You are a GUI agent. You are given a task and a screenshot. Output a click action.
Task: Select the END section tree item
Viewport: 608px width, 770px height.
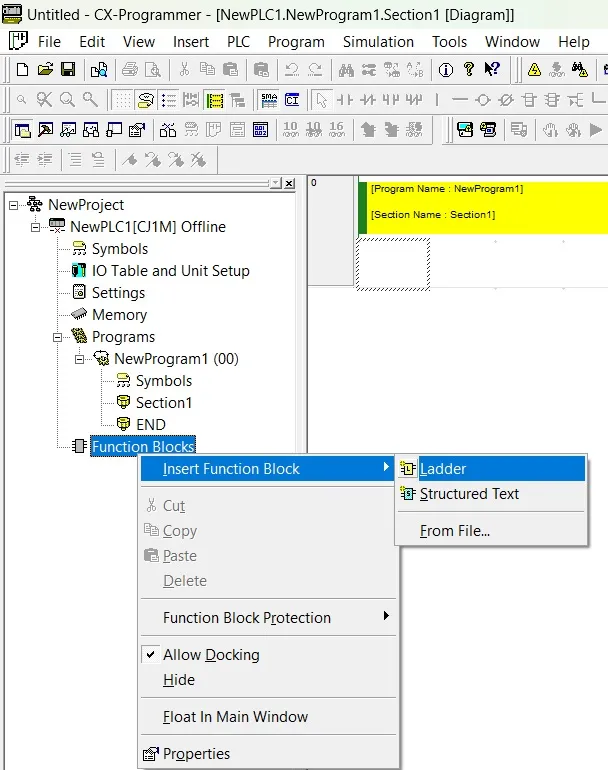pos(150,424)
